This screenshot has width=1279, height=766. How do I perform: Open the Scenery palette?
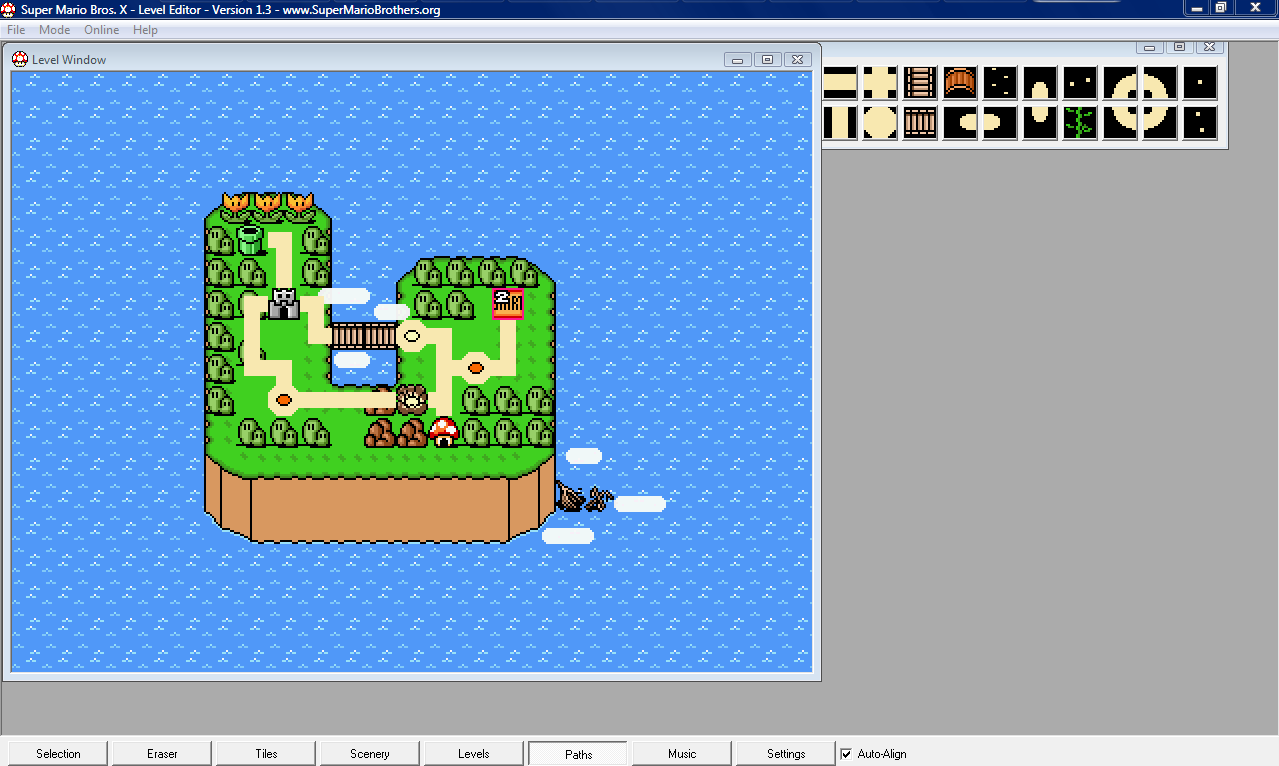pos(370,754)
